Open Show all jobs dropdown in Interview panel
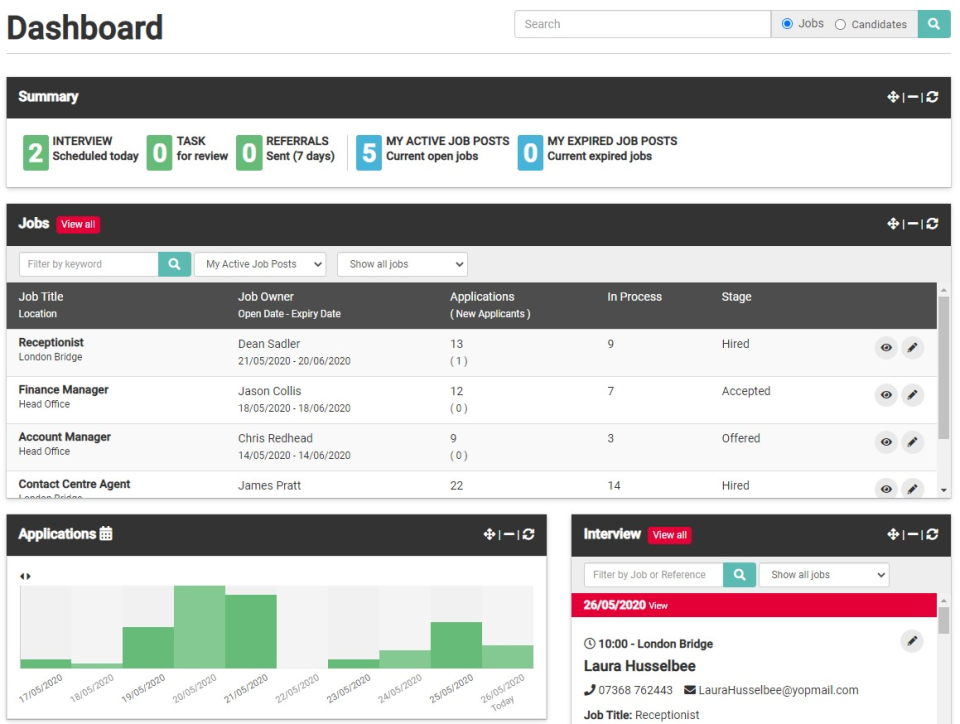960x724 pixels. coord(823,575)
